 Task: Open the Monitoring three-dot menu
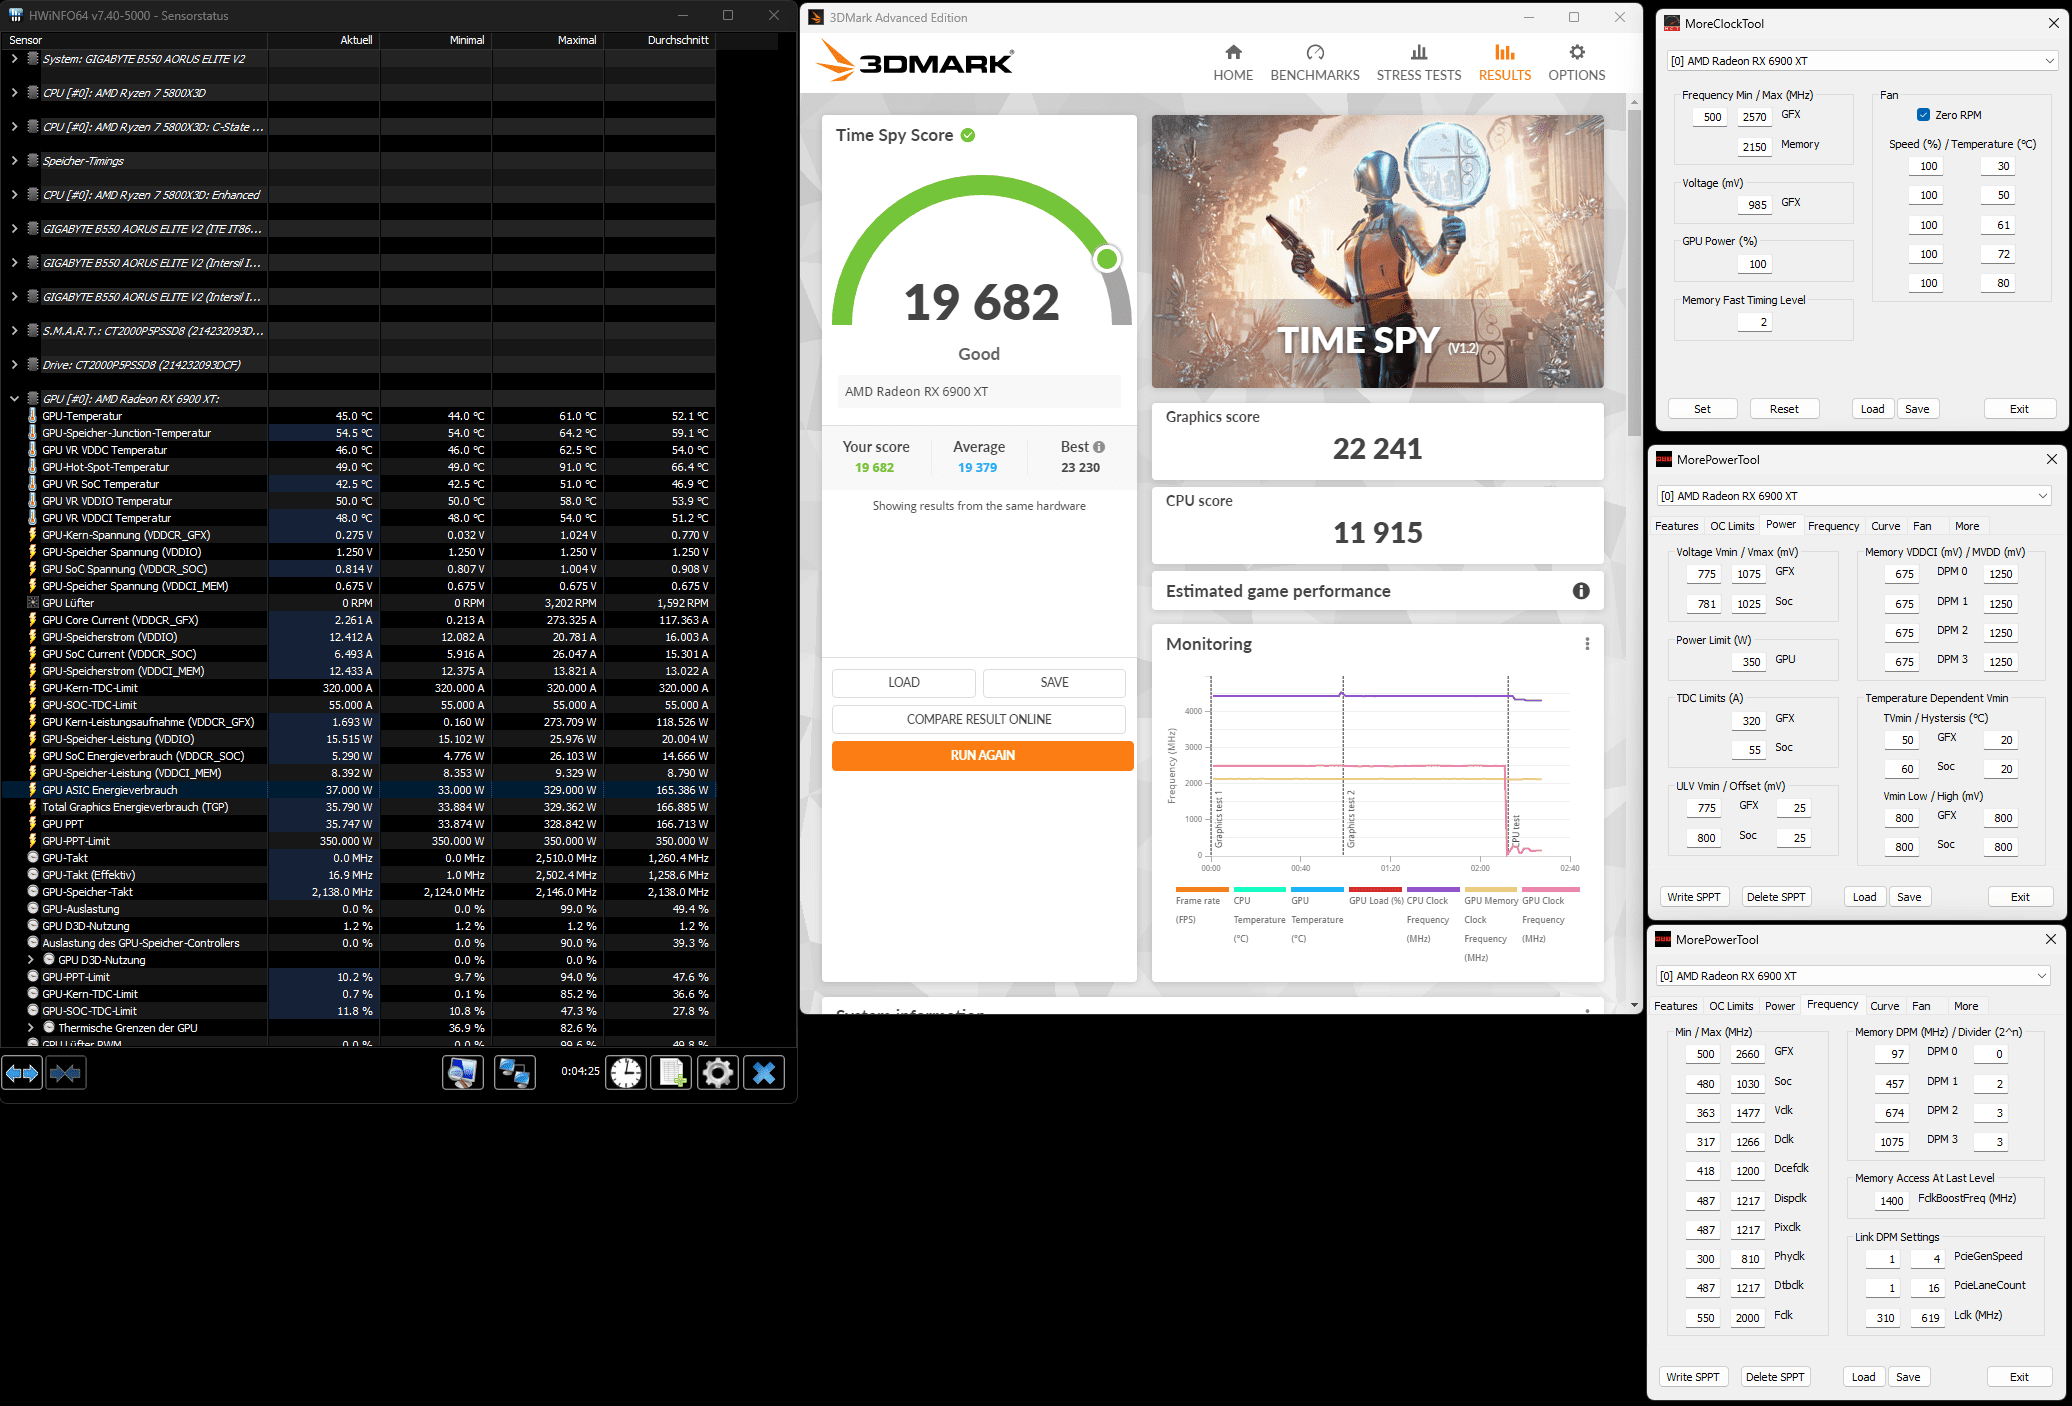pos(1587,644)
